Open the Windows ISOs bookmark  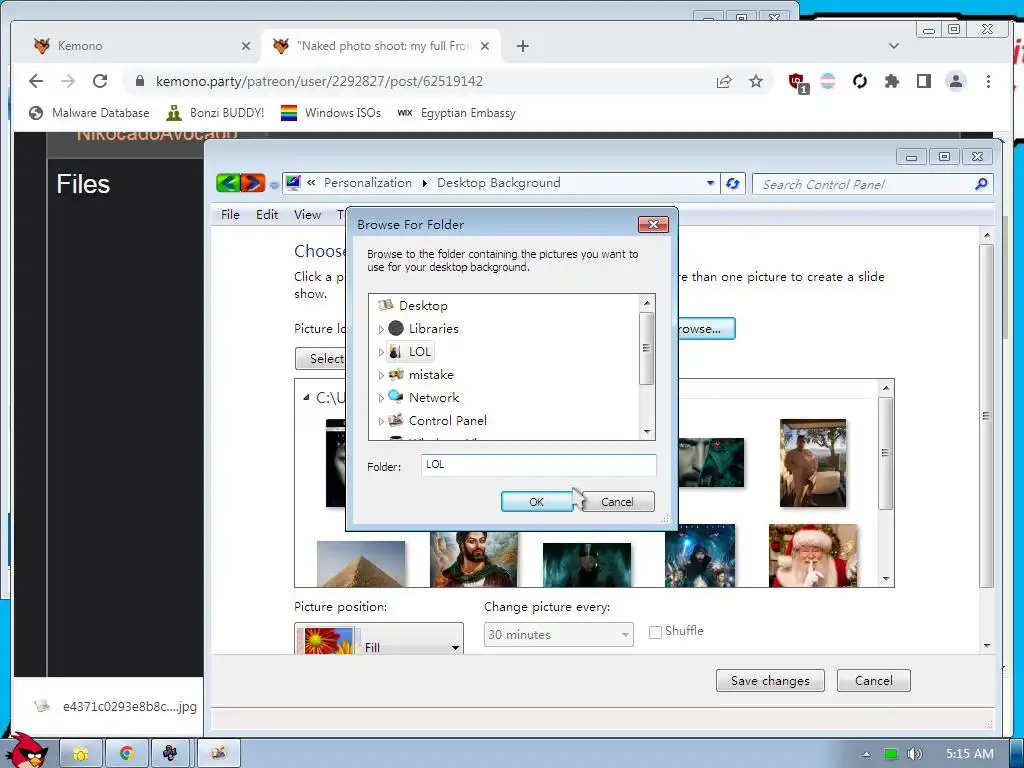[x=331, y=113]
